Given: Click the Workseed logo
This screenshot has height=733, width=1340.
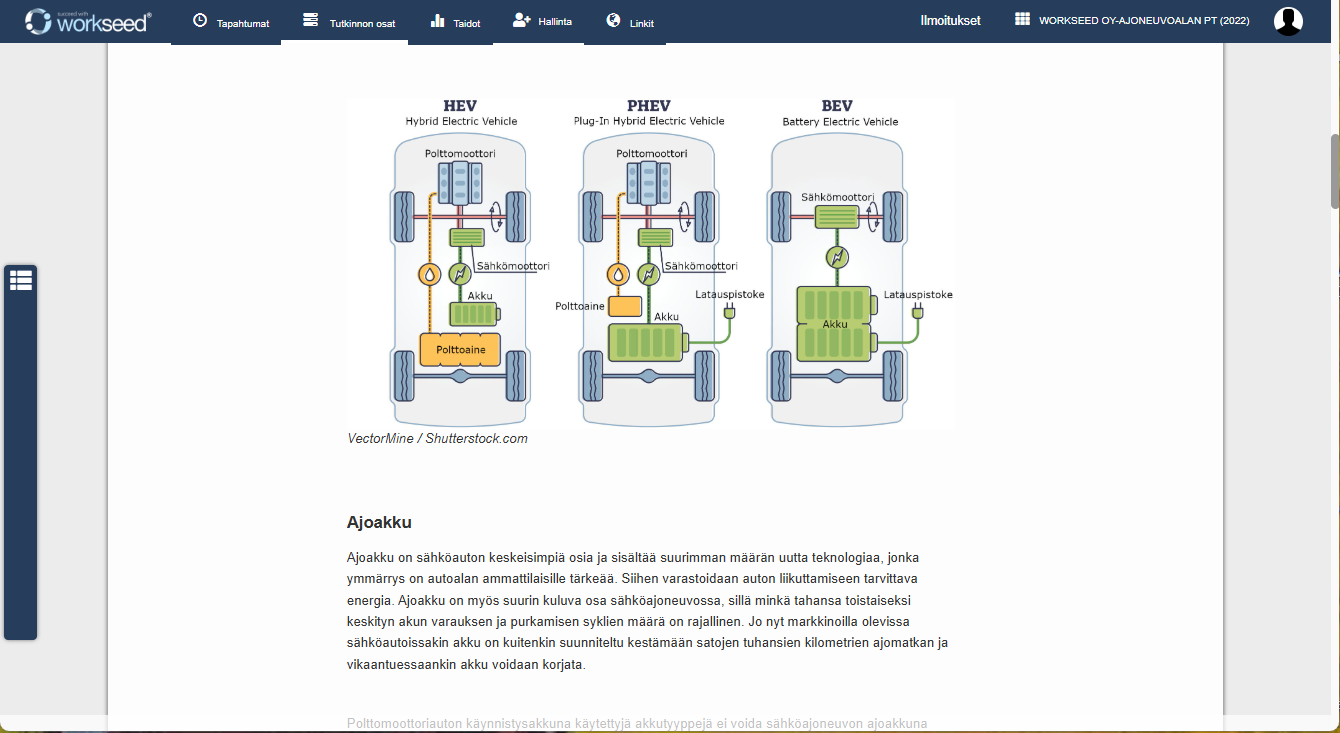Looking at the screenshot, I should pos(88,20).
